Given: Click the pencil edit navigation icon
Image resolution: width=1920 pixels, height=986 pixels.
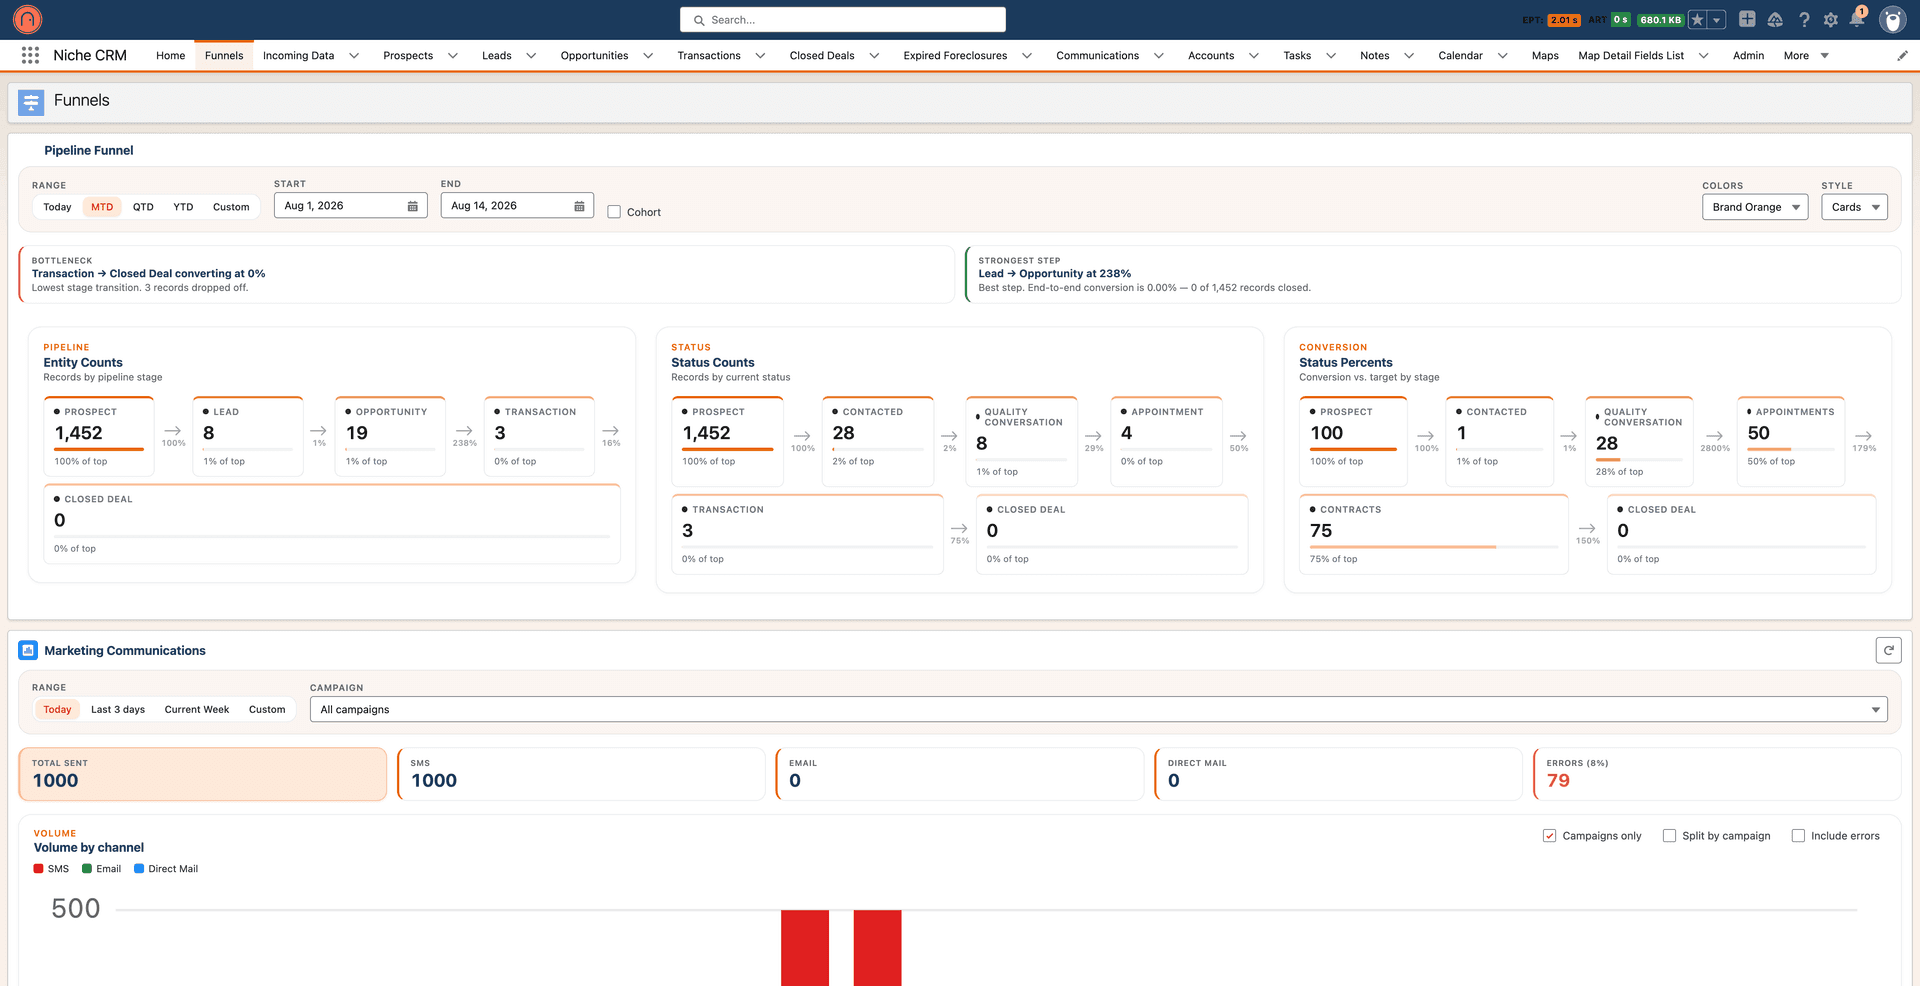Looking at the screenshot, I should 1902,56.
